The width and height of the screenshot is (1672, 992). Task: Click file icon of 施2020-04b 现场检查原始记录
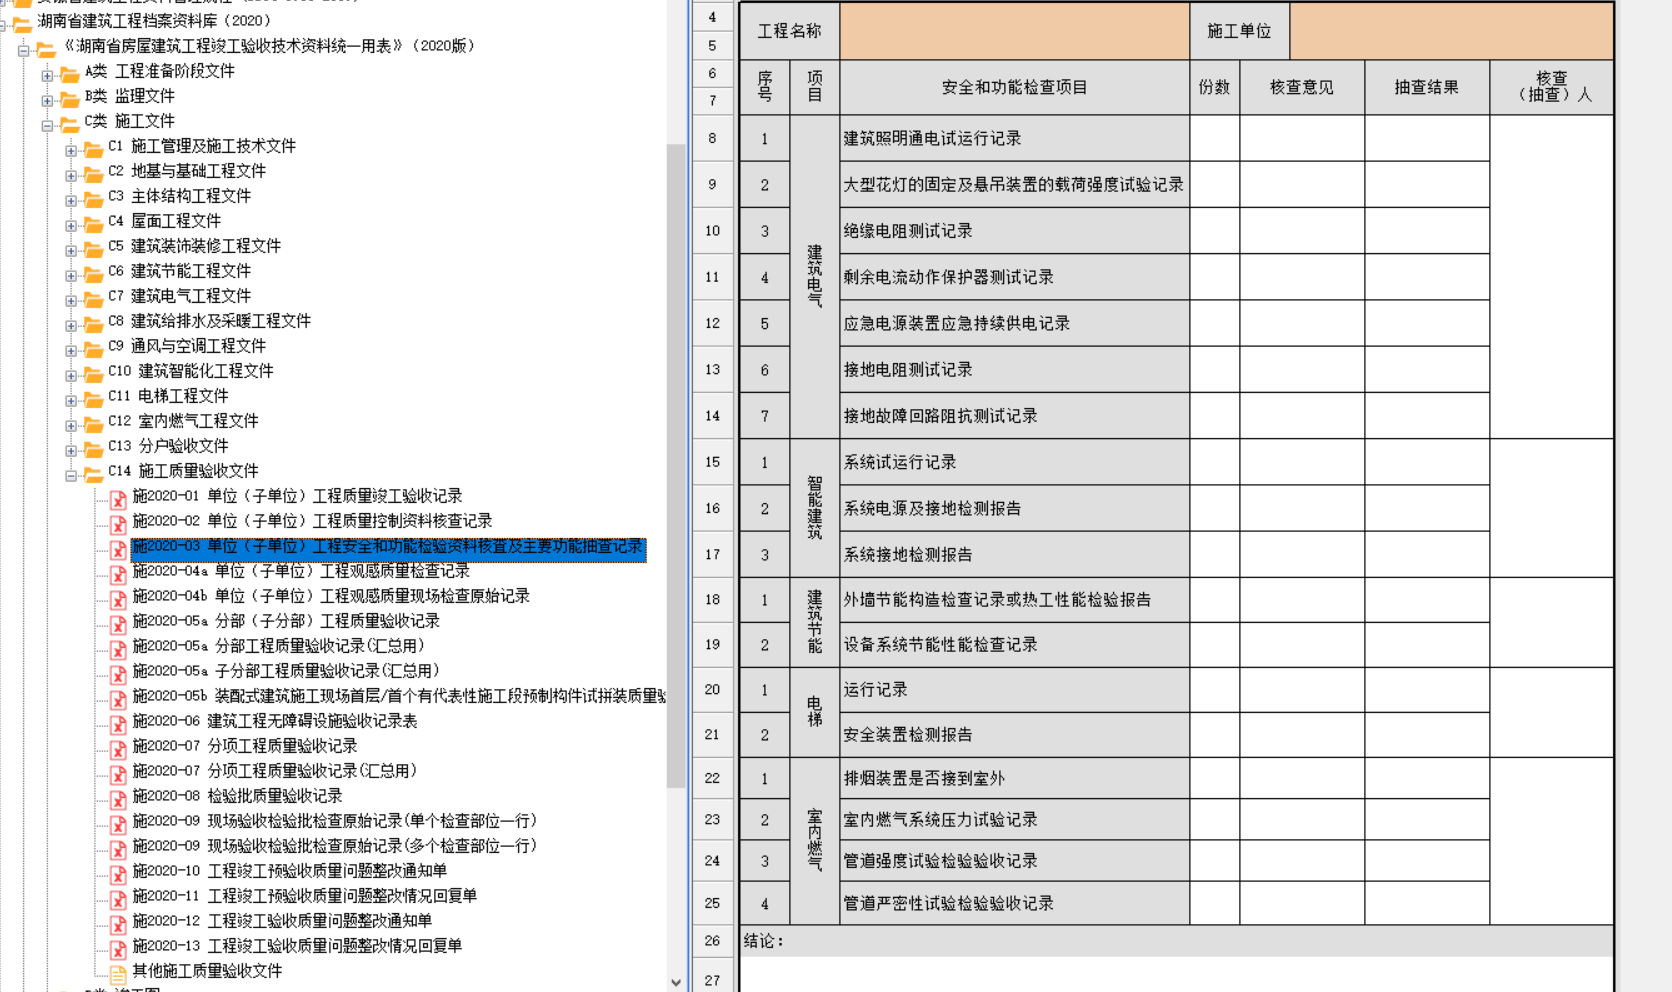(118, 598)
